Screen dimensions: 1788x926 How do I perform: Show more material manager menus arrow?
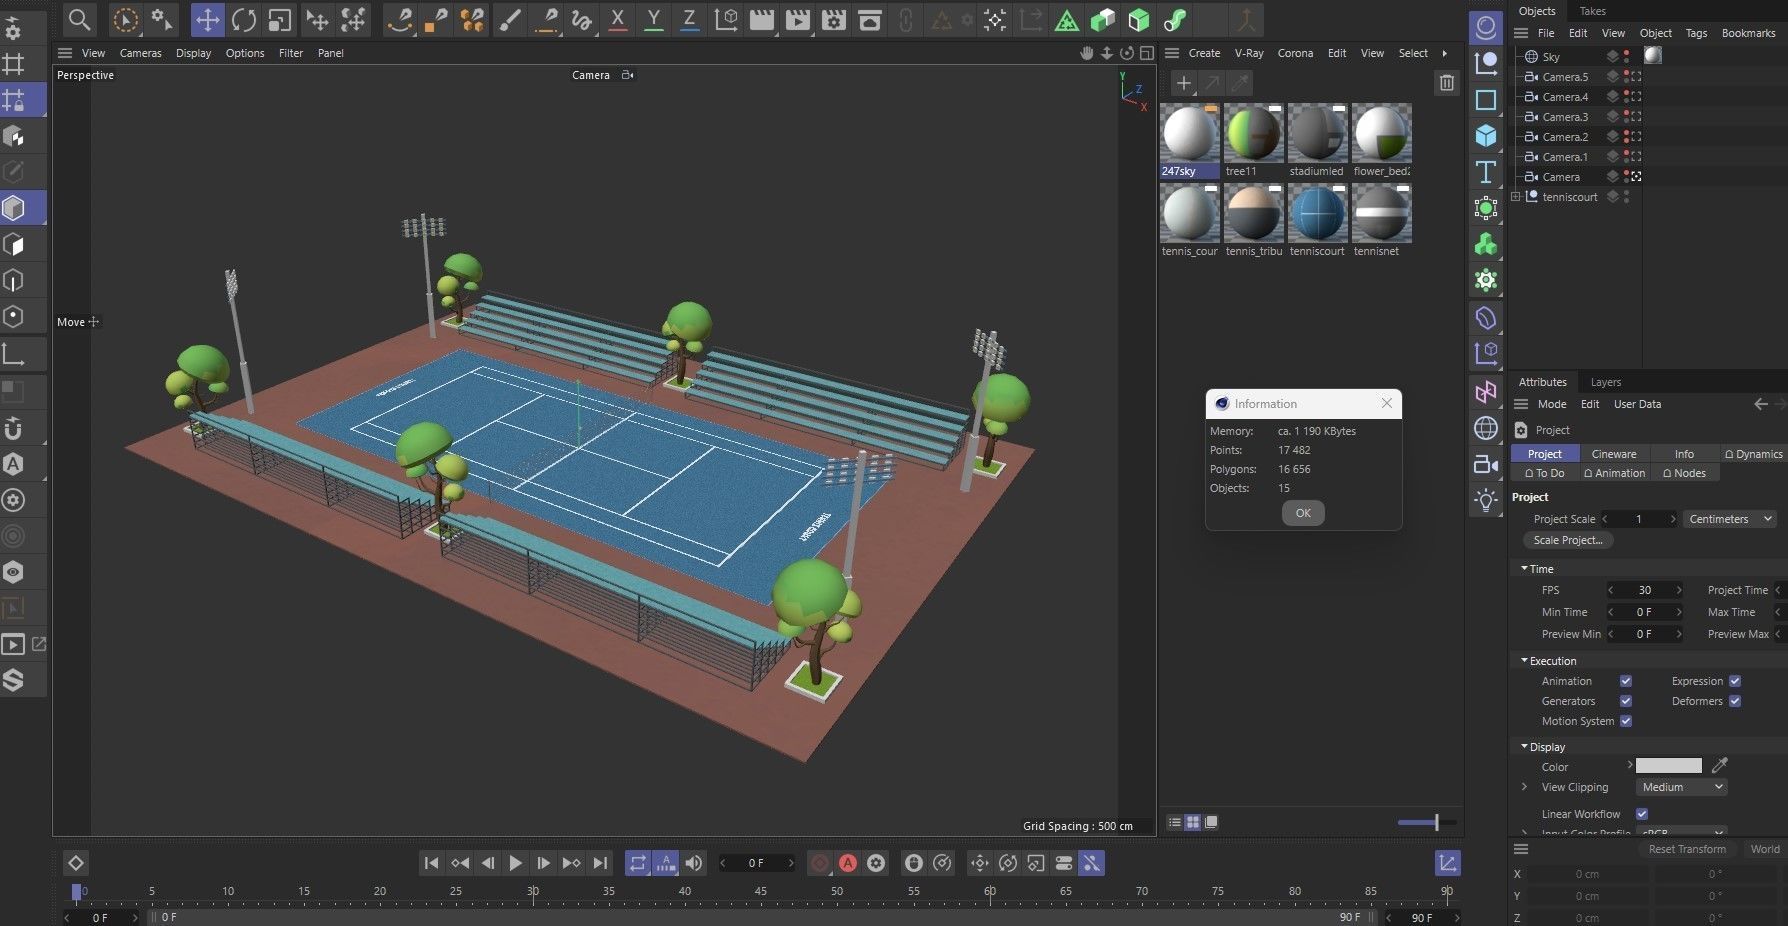click(x=1444, y=53)
